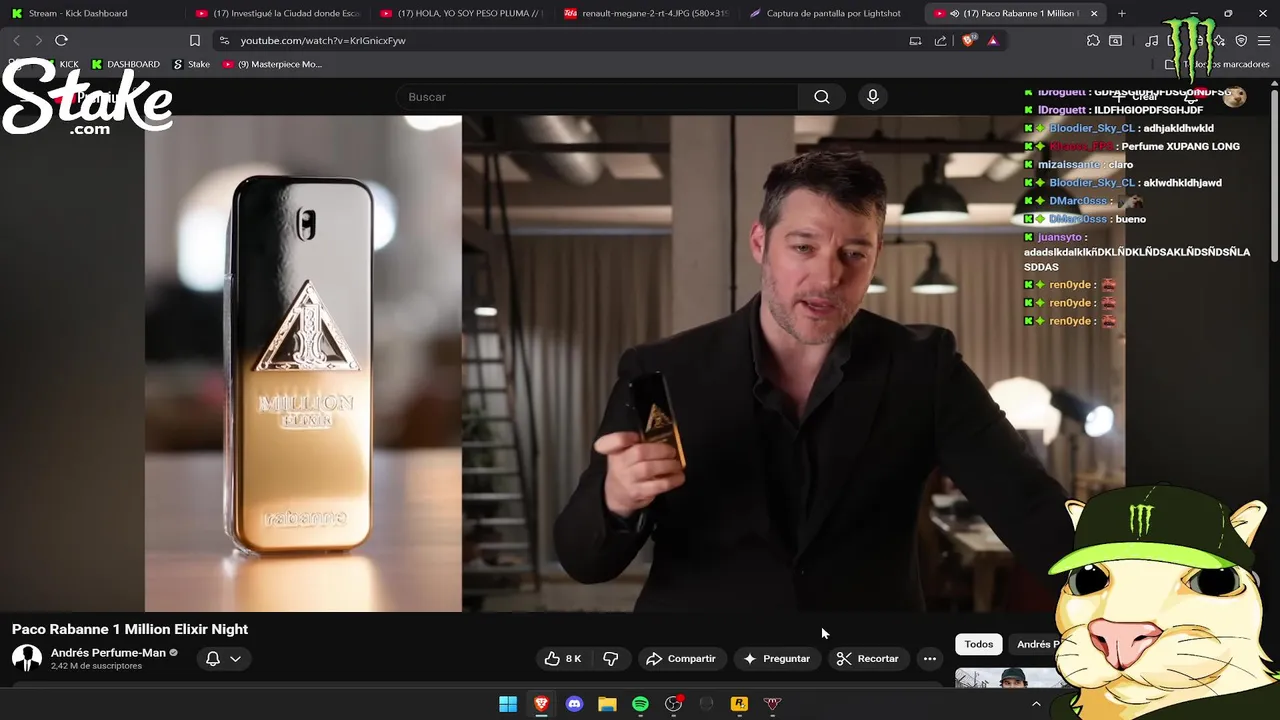Click Preguntar button

[776, 658]
